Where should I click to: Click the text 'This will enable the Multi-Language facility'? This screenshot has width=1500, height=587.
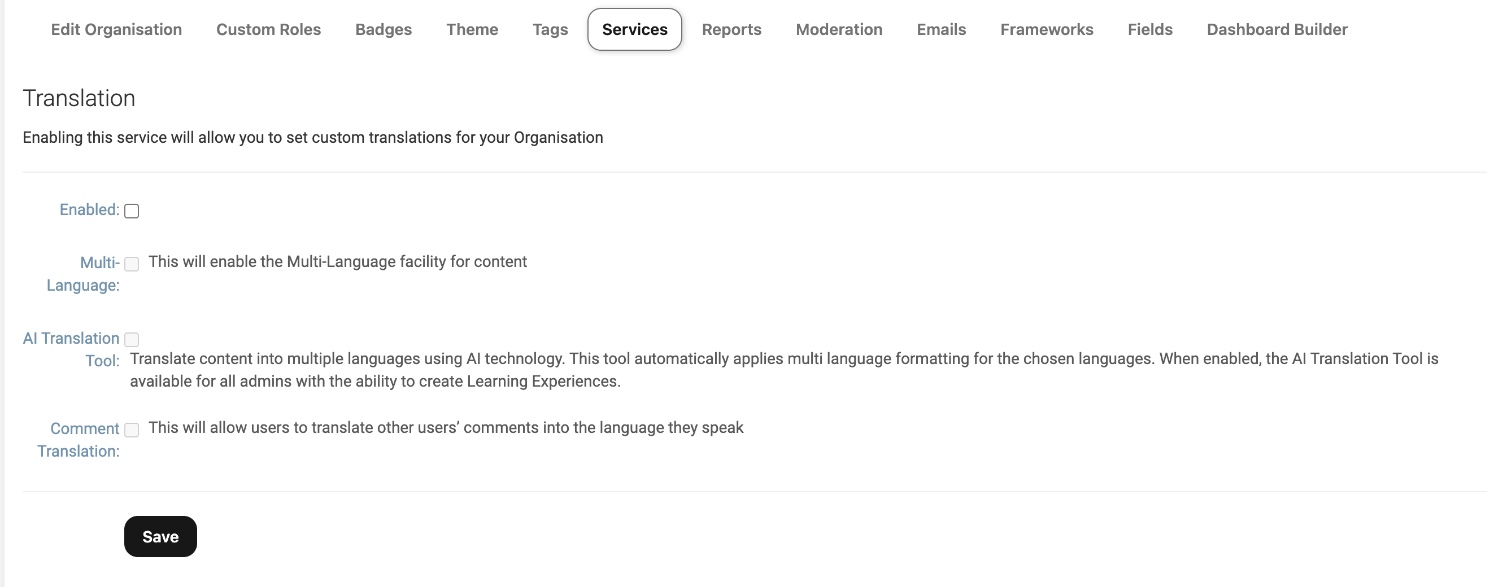pyautogui.click(x=337, y=262)
